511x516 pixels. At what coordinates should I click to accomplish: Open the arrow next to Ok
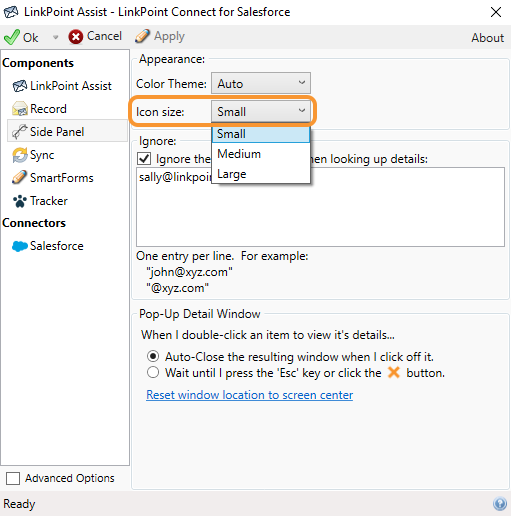click(55, 37)
